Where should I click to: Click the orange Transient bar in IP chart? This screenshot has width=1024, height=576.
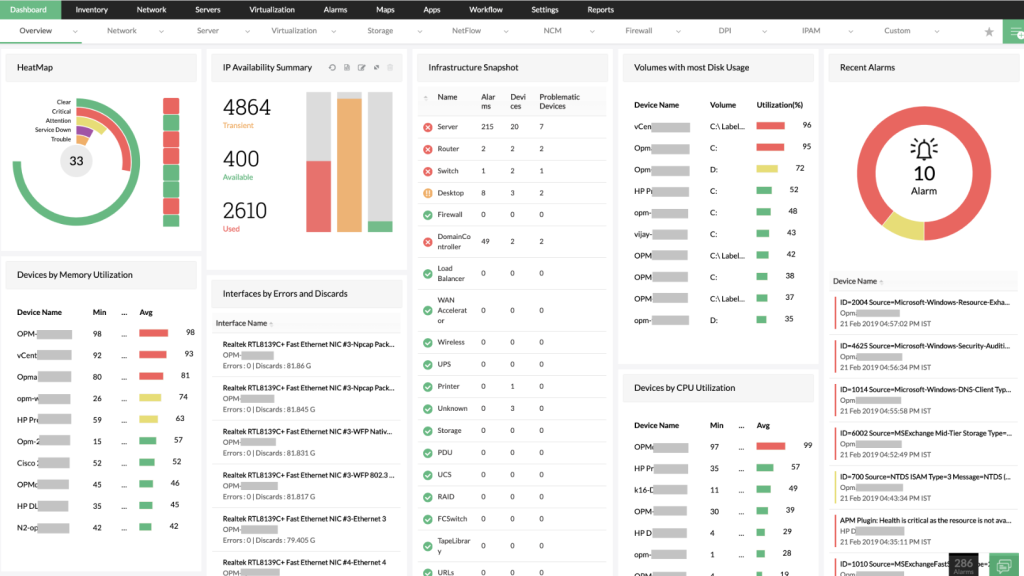click(x=349, y=165)
